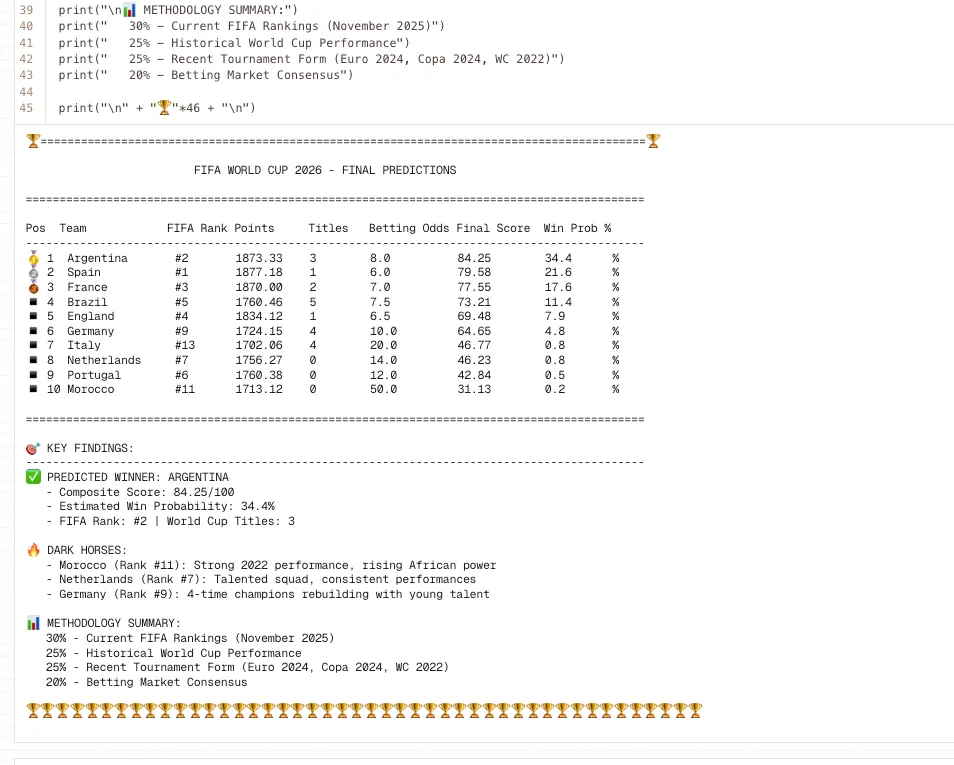This screenshot has width=954, height=765.
Task: Click the target emoji beside KEY FINDINGS
Action: 33,448
